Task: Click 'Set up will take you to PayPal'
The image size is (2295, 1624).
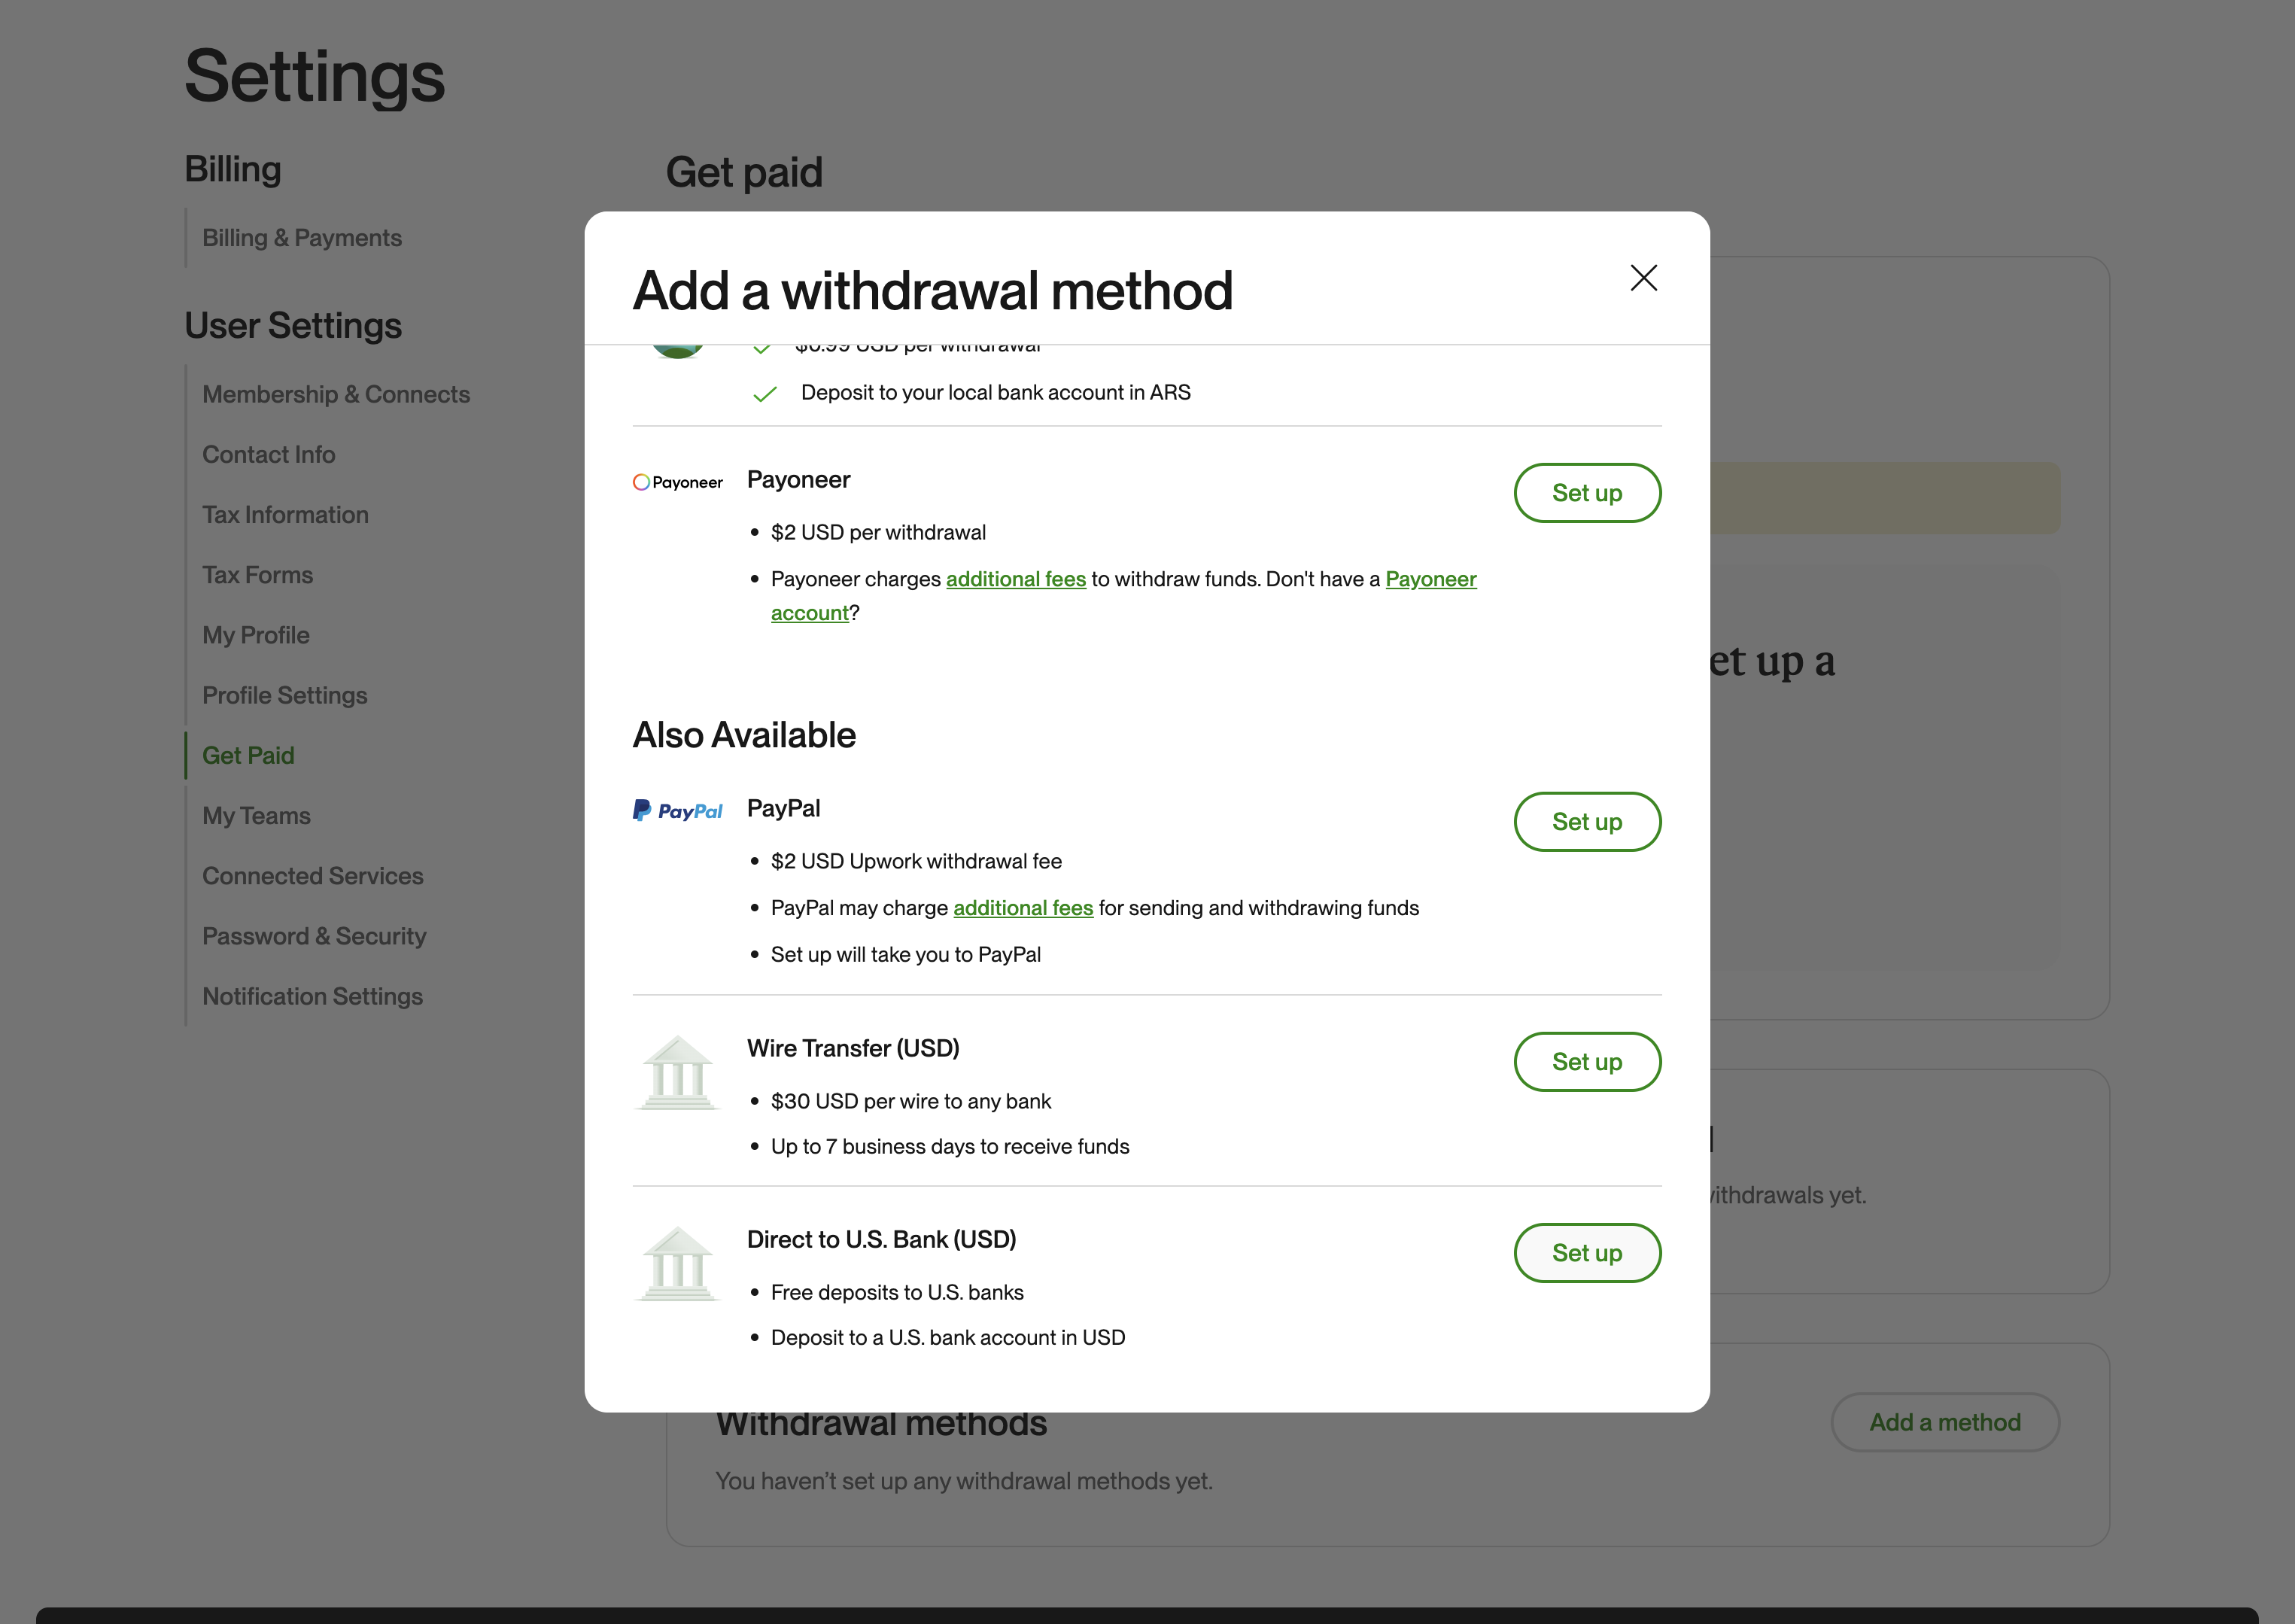Action: (906, 954)
